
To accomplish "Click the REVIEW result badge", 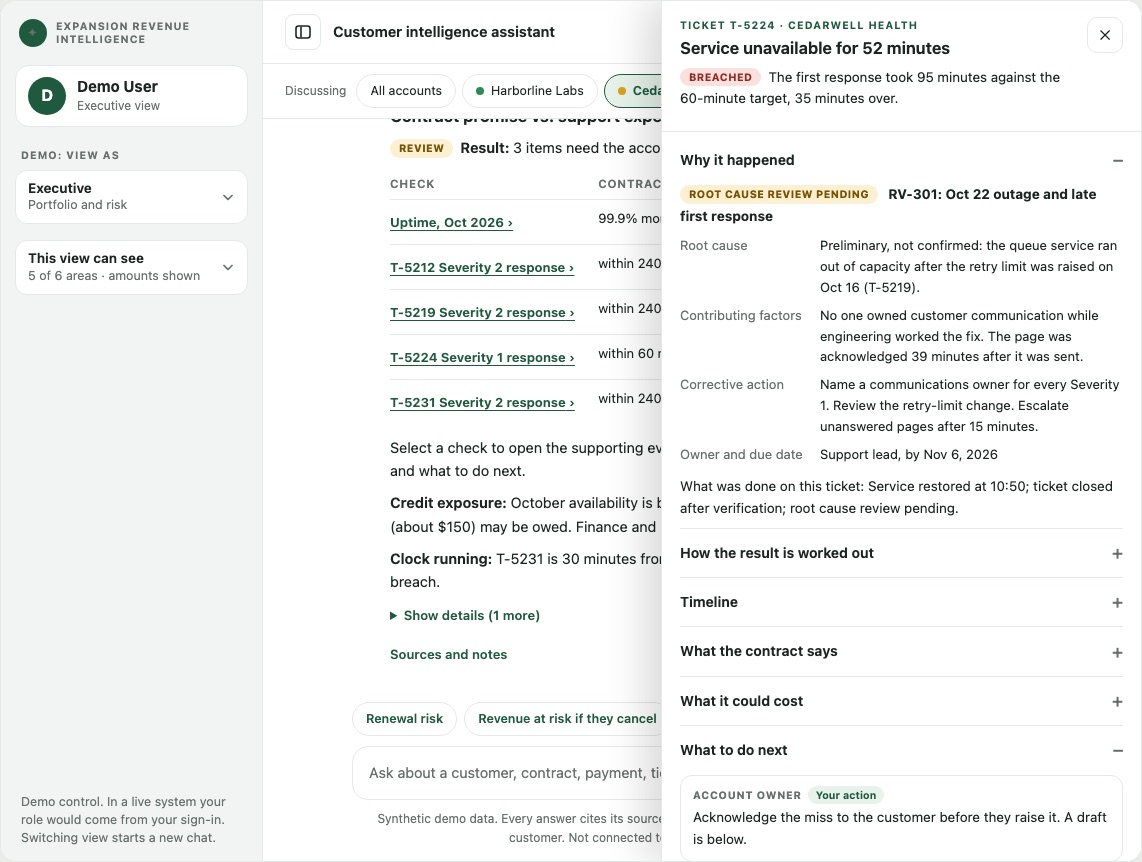I will pyautogui.click(x=421, y=149).
